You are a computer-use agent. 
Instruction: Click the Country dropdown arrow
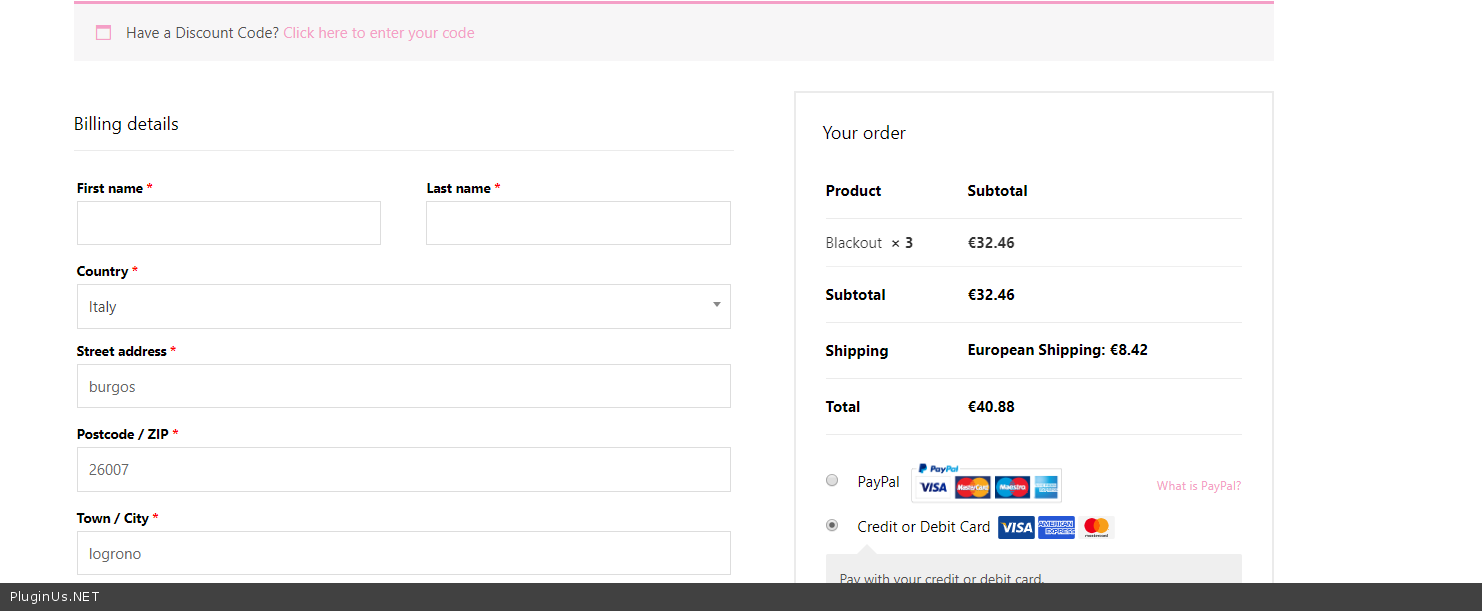point(717,305)
